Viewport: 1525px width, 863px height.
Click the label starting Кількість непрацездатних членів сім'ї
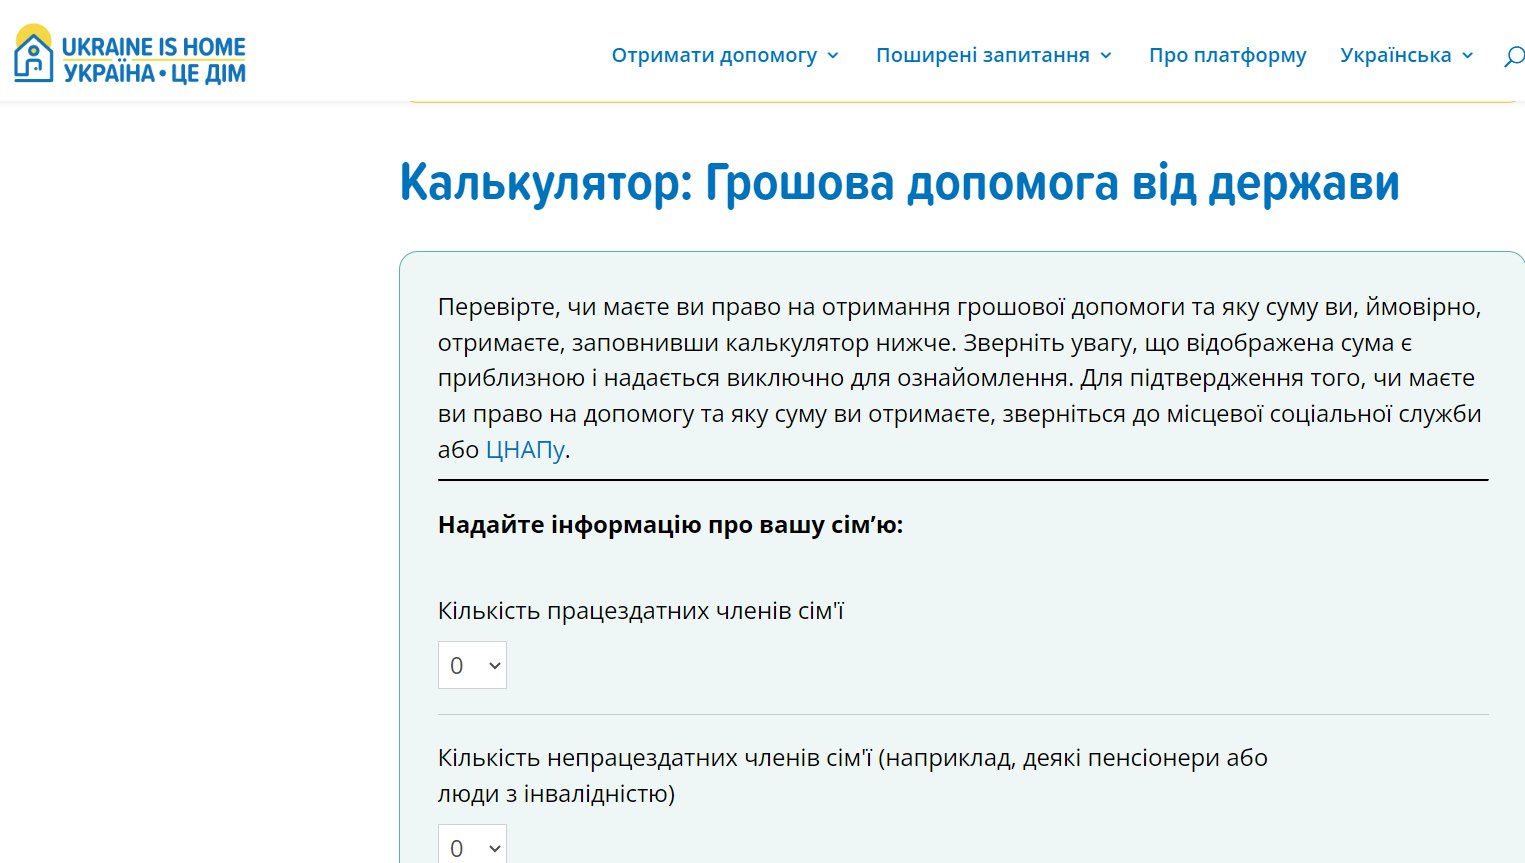(x=852, y=776)
